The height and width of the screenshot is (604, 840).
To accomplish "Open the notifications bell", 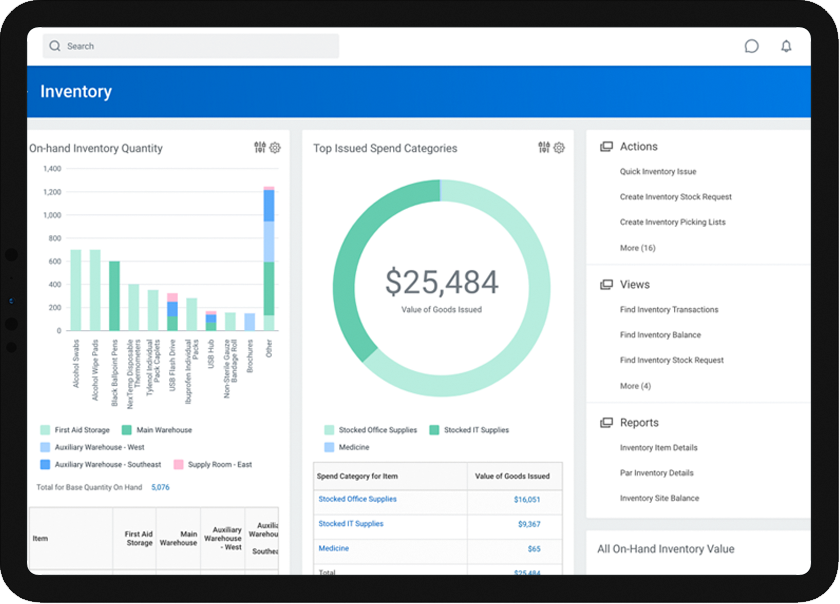I will (786, 46).
